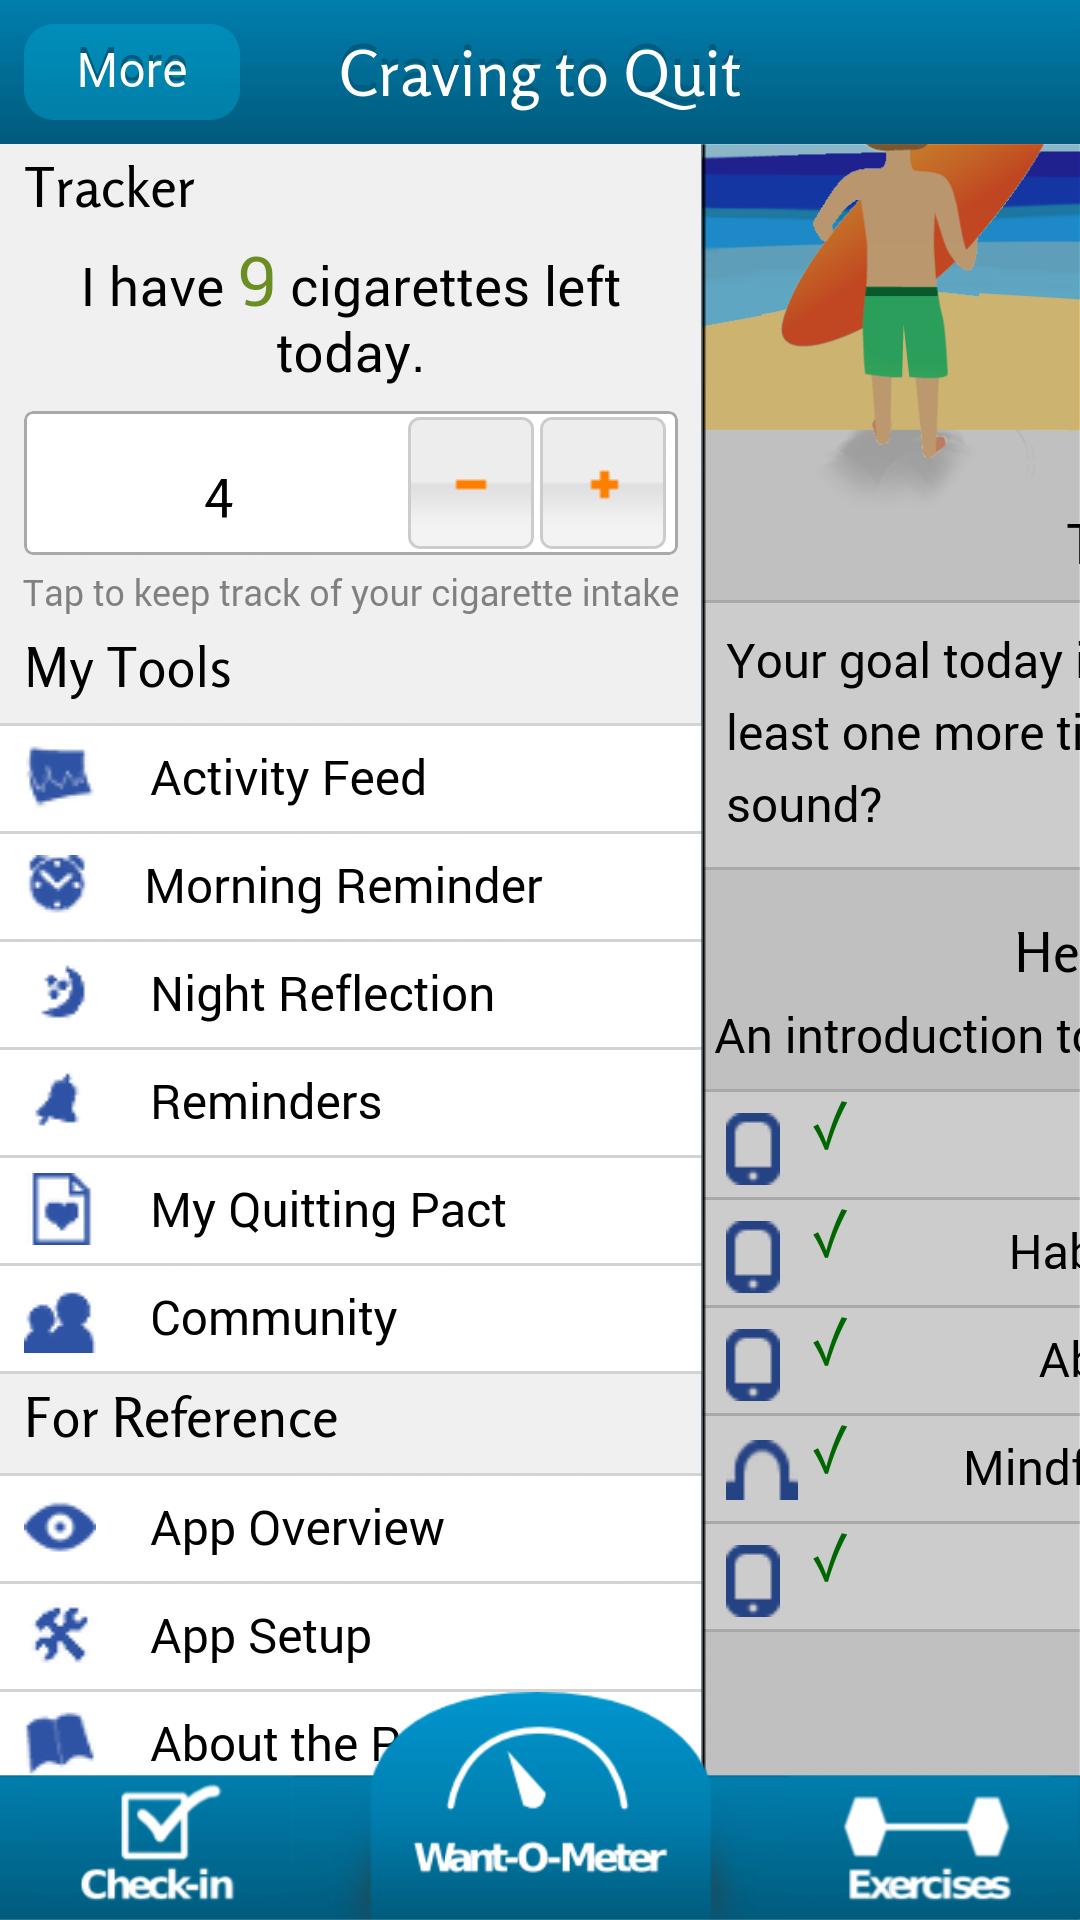
Task: Tap the My Quitting Pact document icon
Action: (61, 1210)
